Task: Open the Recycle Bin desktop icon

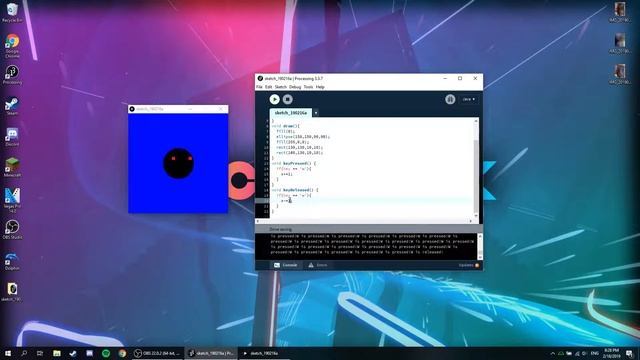Action: coord(12,12)
